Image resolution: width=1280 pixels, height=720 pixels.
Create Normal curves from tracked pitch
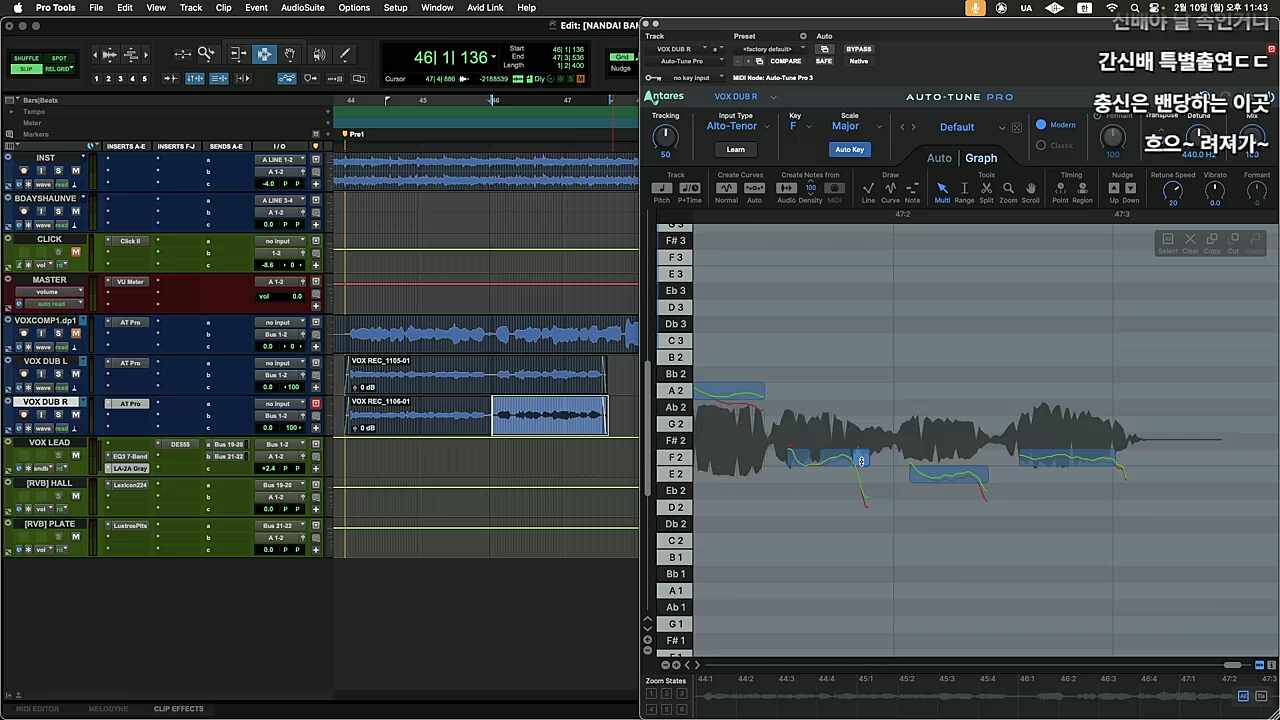[727, 188]
